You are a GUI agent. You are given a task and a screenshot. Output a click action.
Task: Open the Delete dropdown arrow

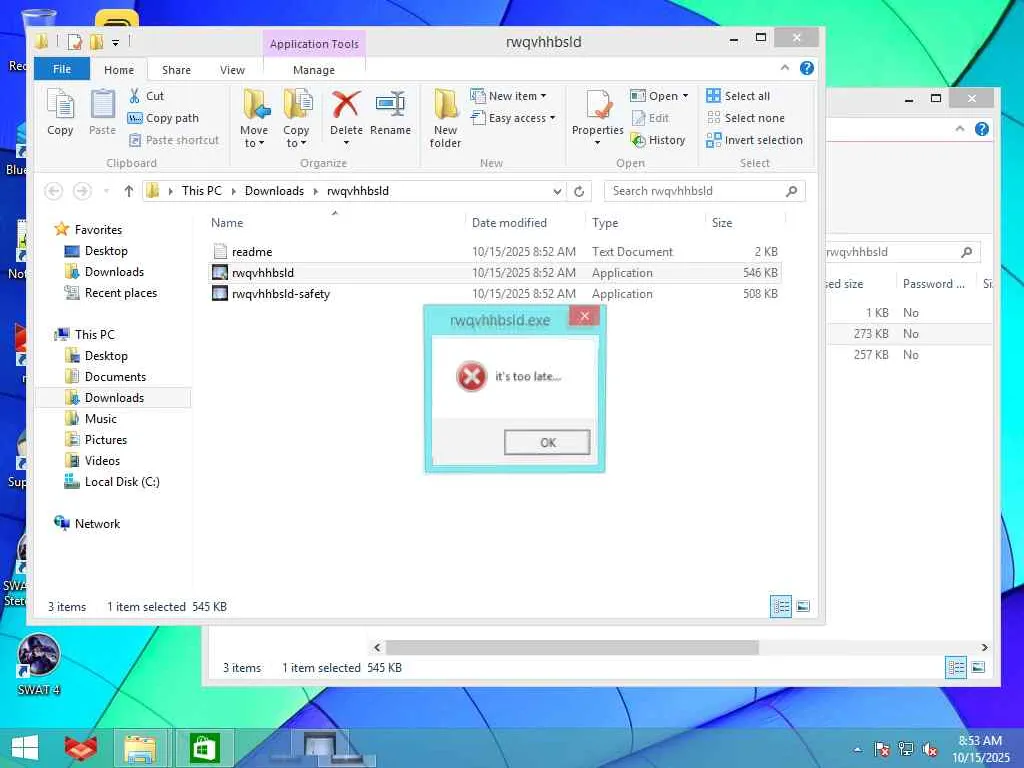[346, 143]
